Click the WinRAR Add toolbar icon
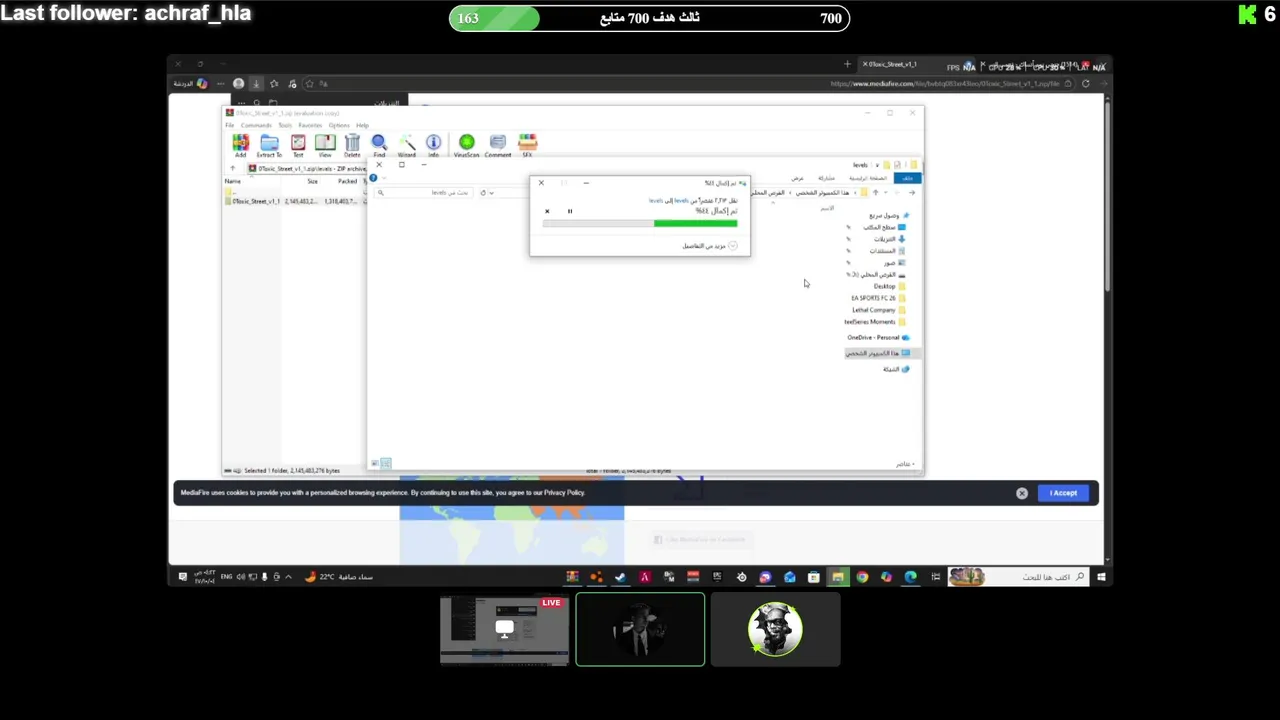Screen dimensions: 1280x720 pyautogui.click(x=240, y=146)
